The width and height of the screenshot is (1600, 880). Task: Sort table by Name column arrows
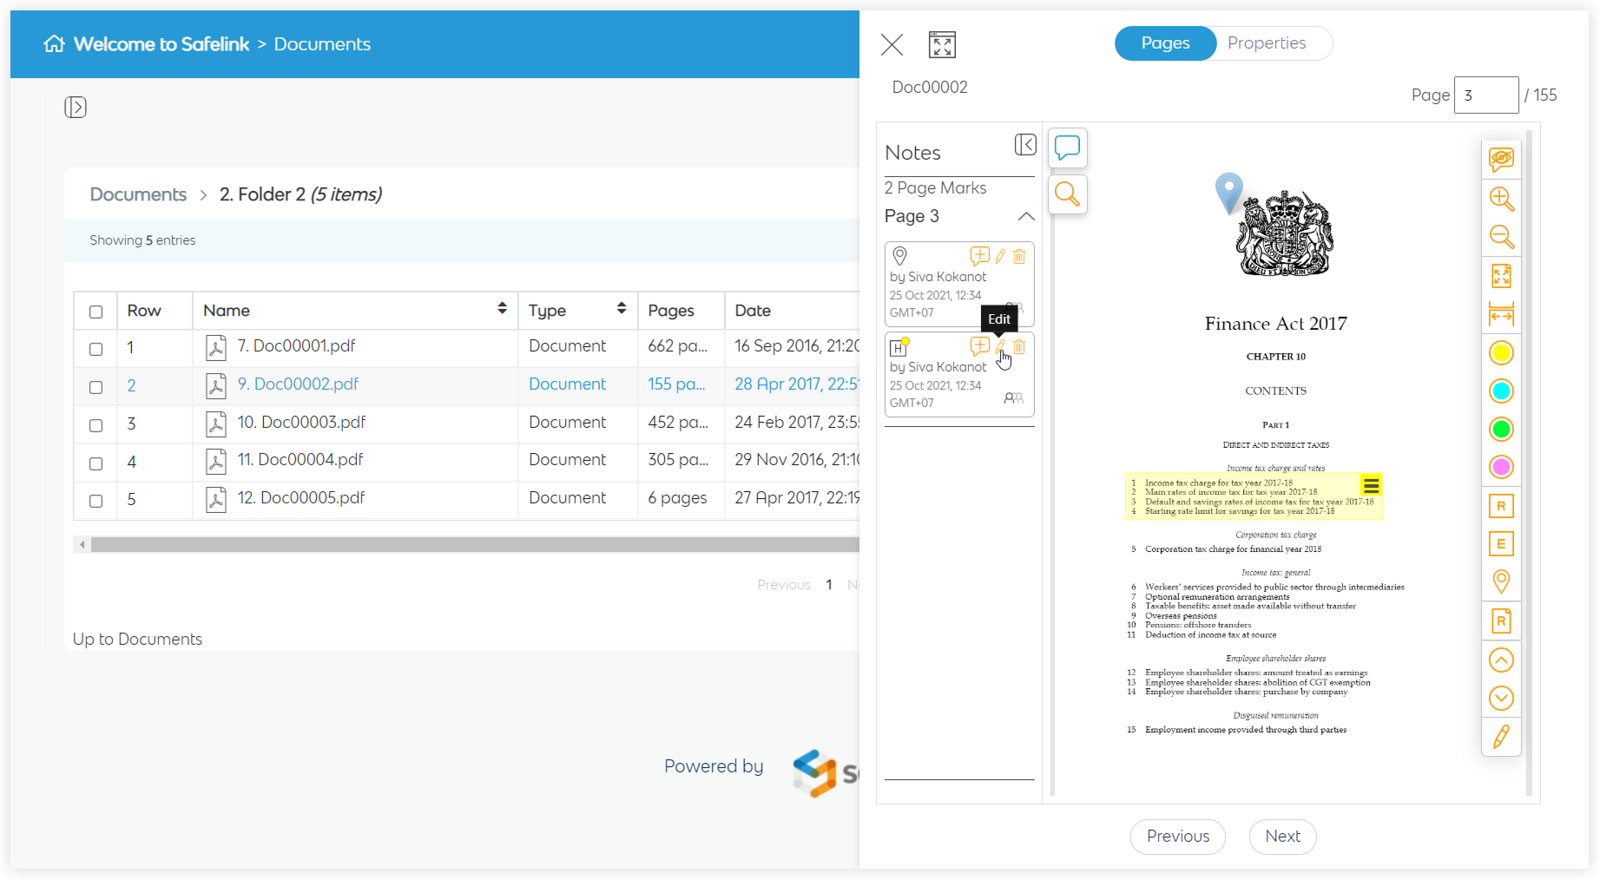coord(502,309)
